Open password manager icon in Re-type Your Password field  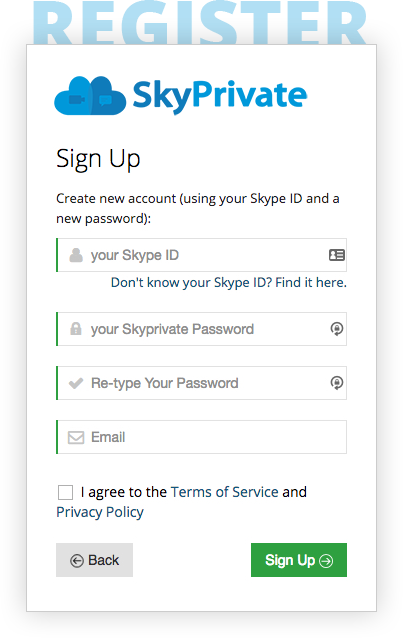(337, 383)
